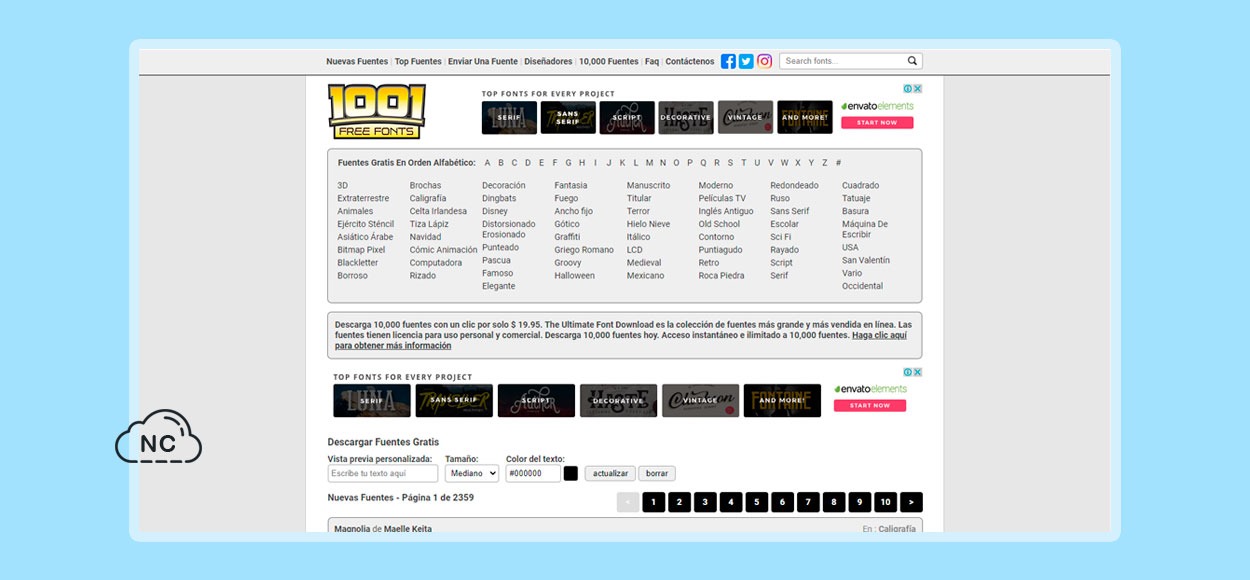This screenshot has height=580, width=1250.
Task: Open Top Fuentes menu item
Action: pyautogui.click(x=418, y=62)
